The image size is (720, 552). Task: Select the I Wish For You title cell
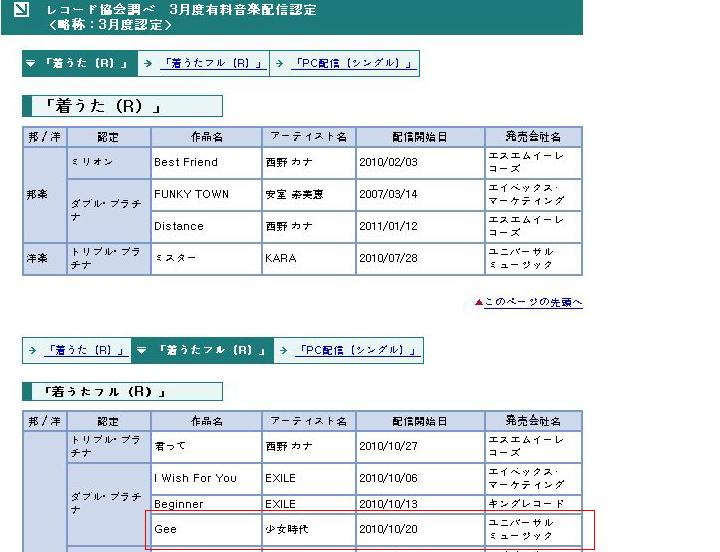[x=206, y=478]
